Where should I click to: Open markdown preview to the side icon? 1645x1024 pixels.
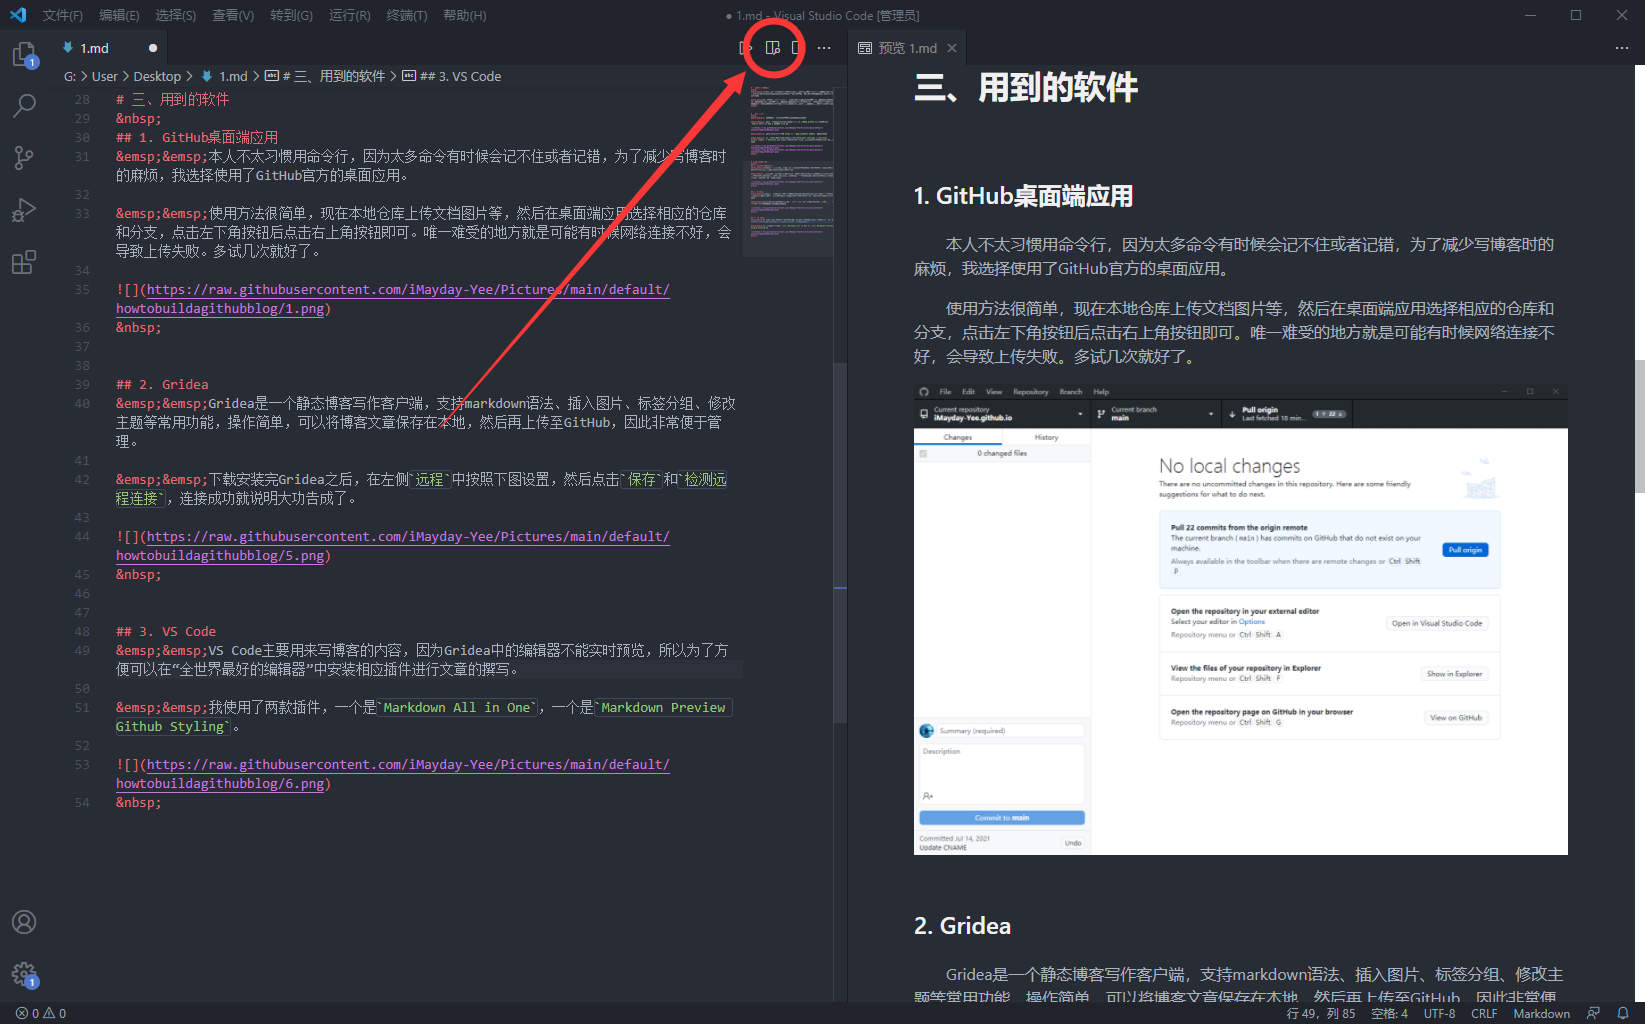(x=773, y=48)
